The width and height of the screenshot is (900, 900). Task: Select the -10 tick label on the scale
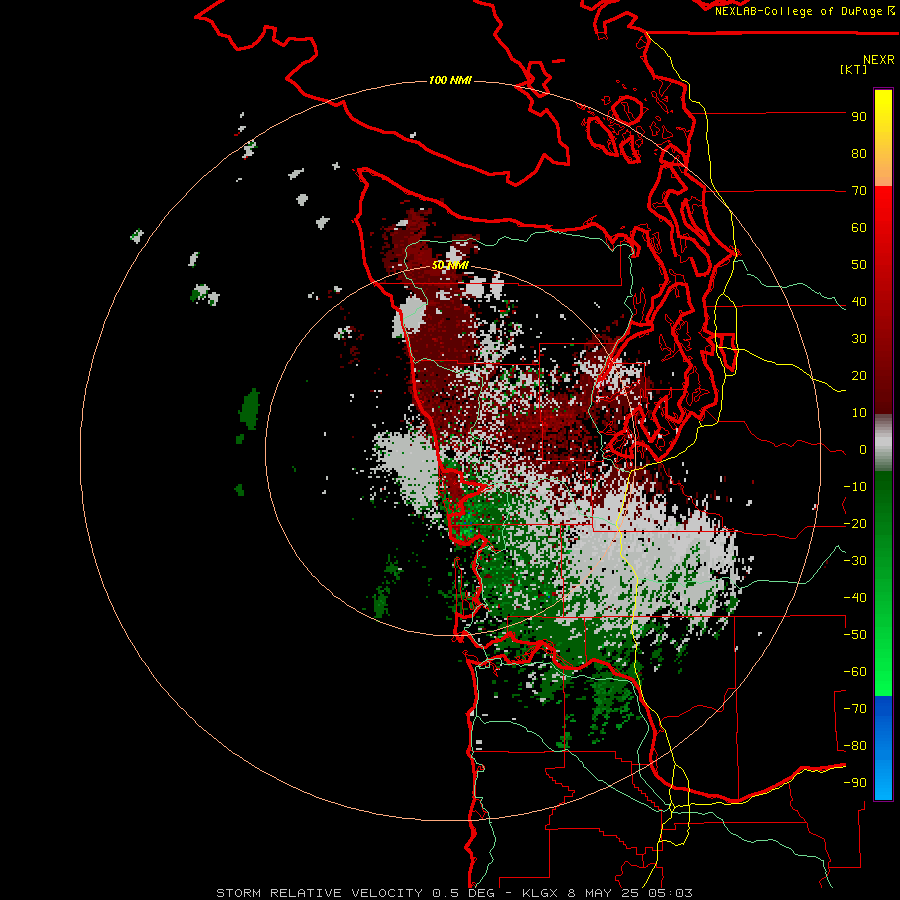pos(855,487)
